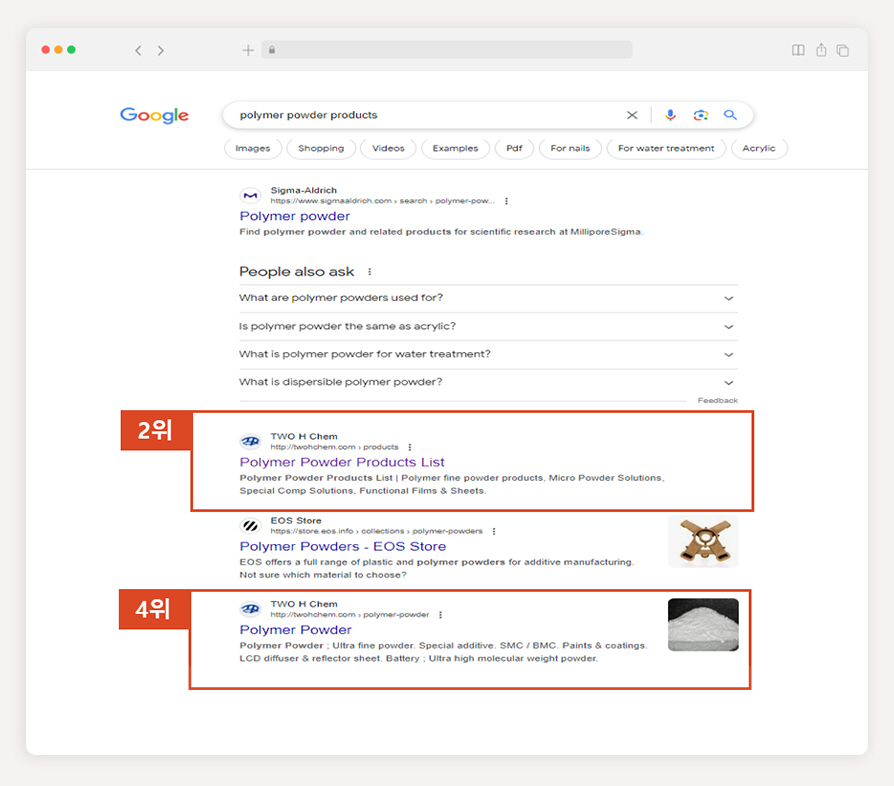Expand 'What are polymer powders used for?'
Screen dimensions: 894x786
[488, 298]
